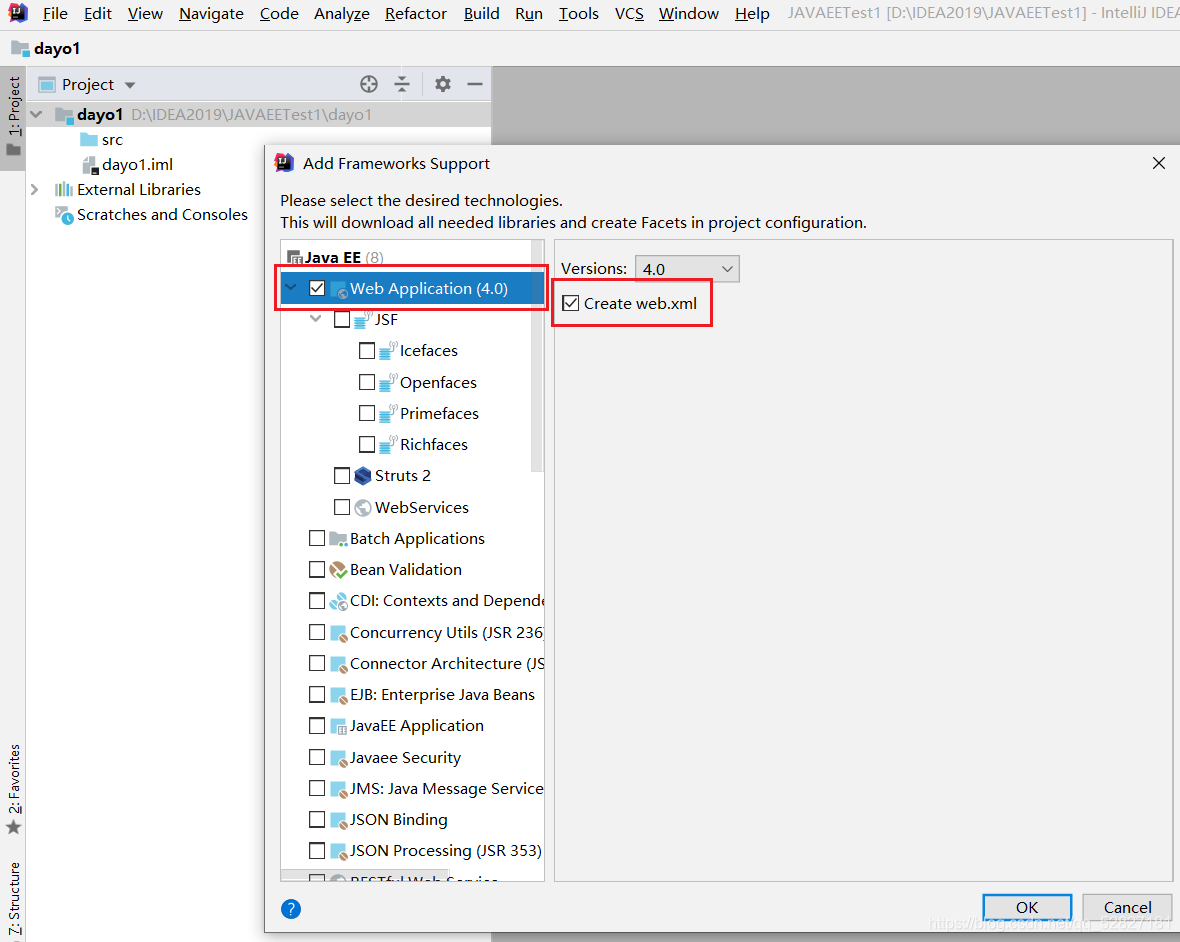Click the CDI Contexts icon
Screen dimensions: 1180x942
(x=339, y=601)
